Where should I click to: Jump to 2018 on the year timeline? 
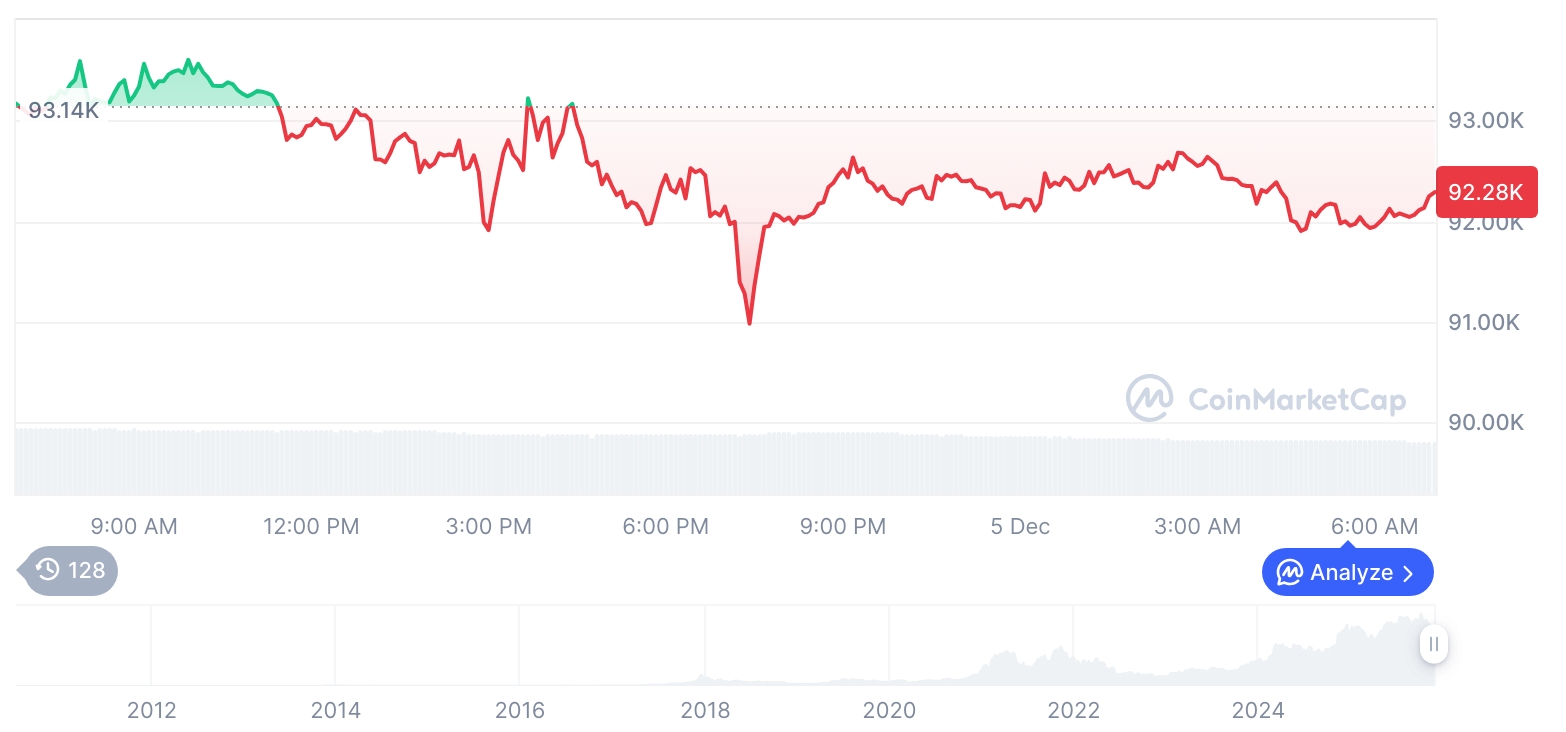(705, 710)
